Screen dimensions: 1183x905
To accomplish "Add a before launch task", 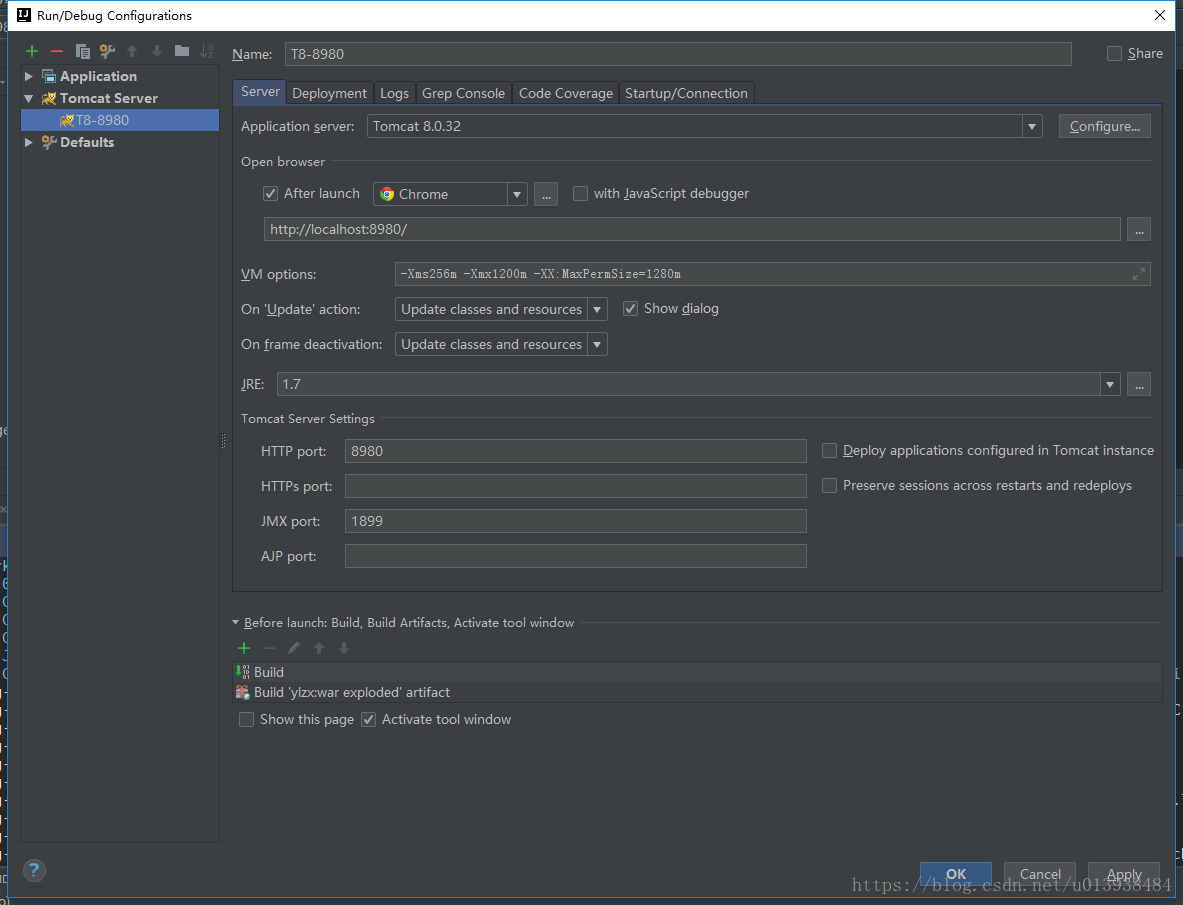I will [x=244, y=648].
